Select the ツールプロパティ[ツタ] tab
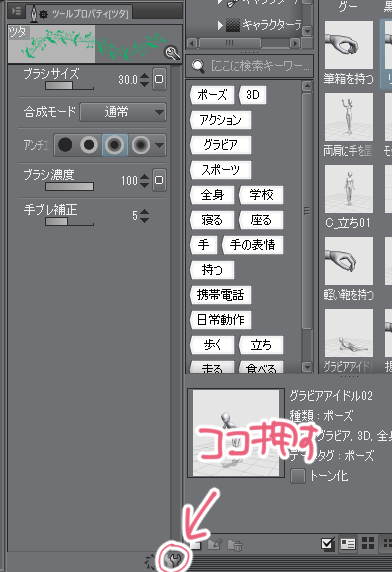This screenshot has width=392, height=572. (79, 13)
